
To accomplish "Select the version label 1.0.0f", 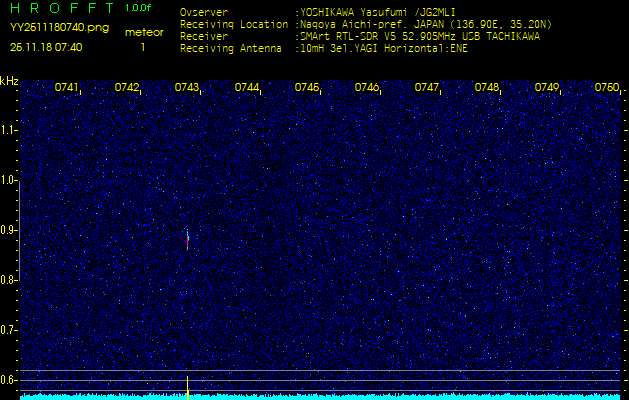I will tap(138, 8).
